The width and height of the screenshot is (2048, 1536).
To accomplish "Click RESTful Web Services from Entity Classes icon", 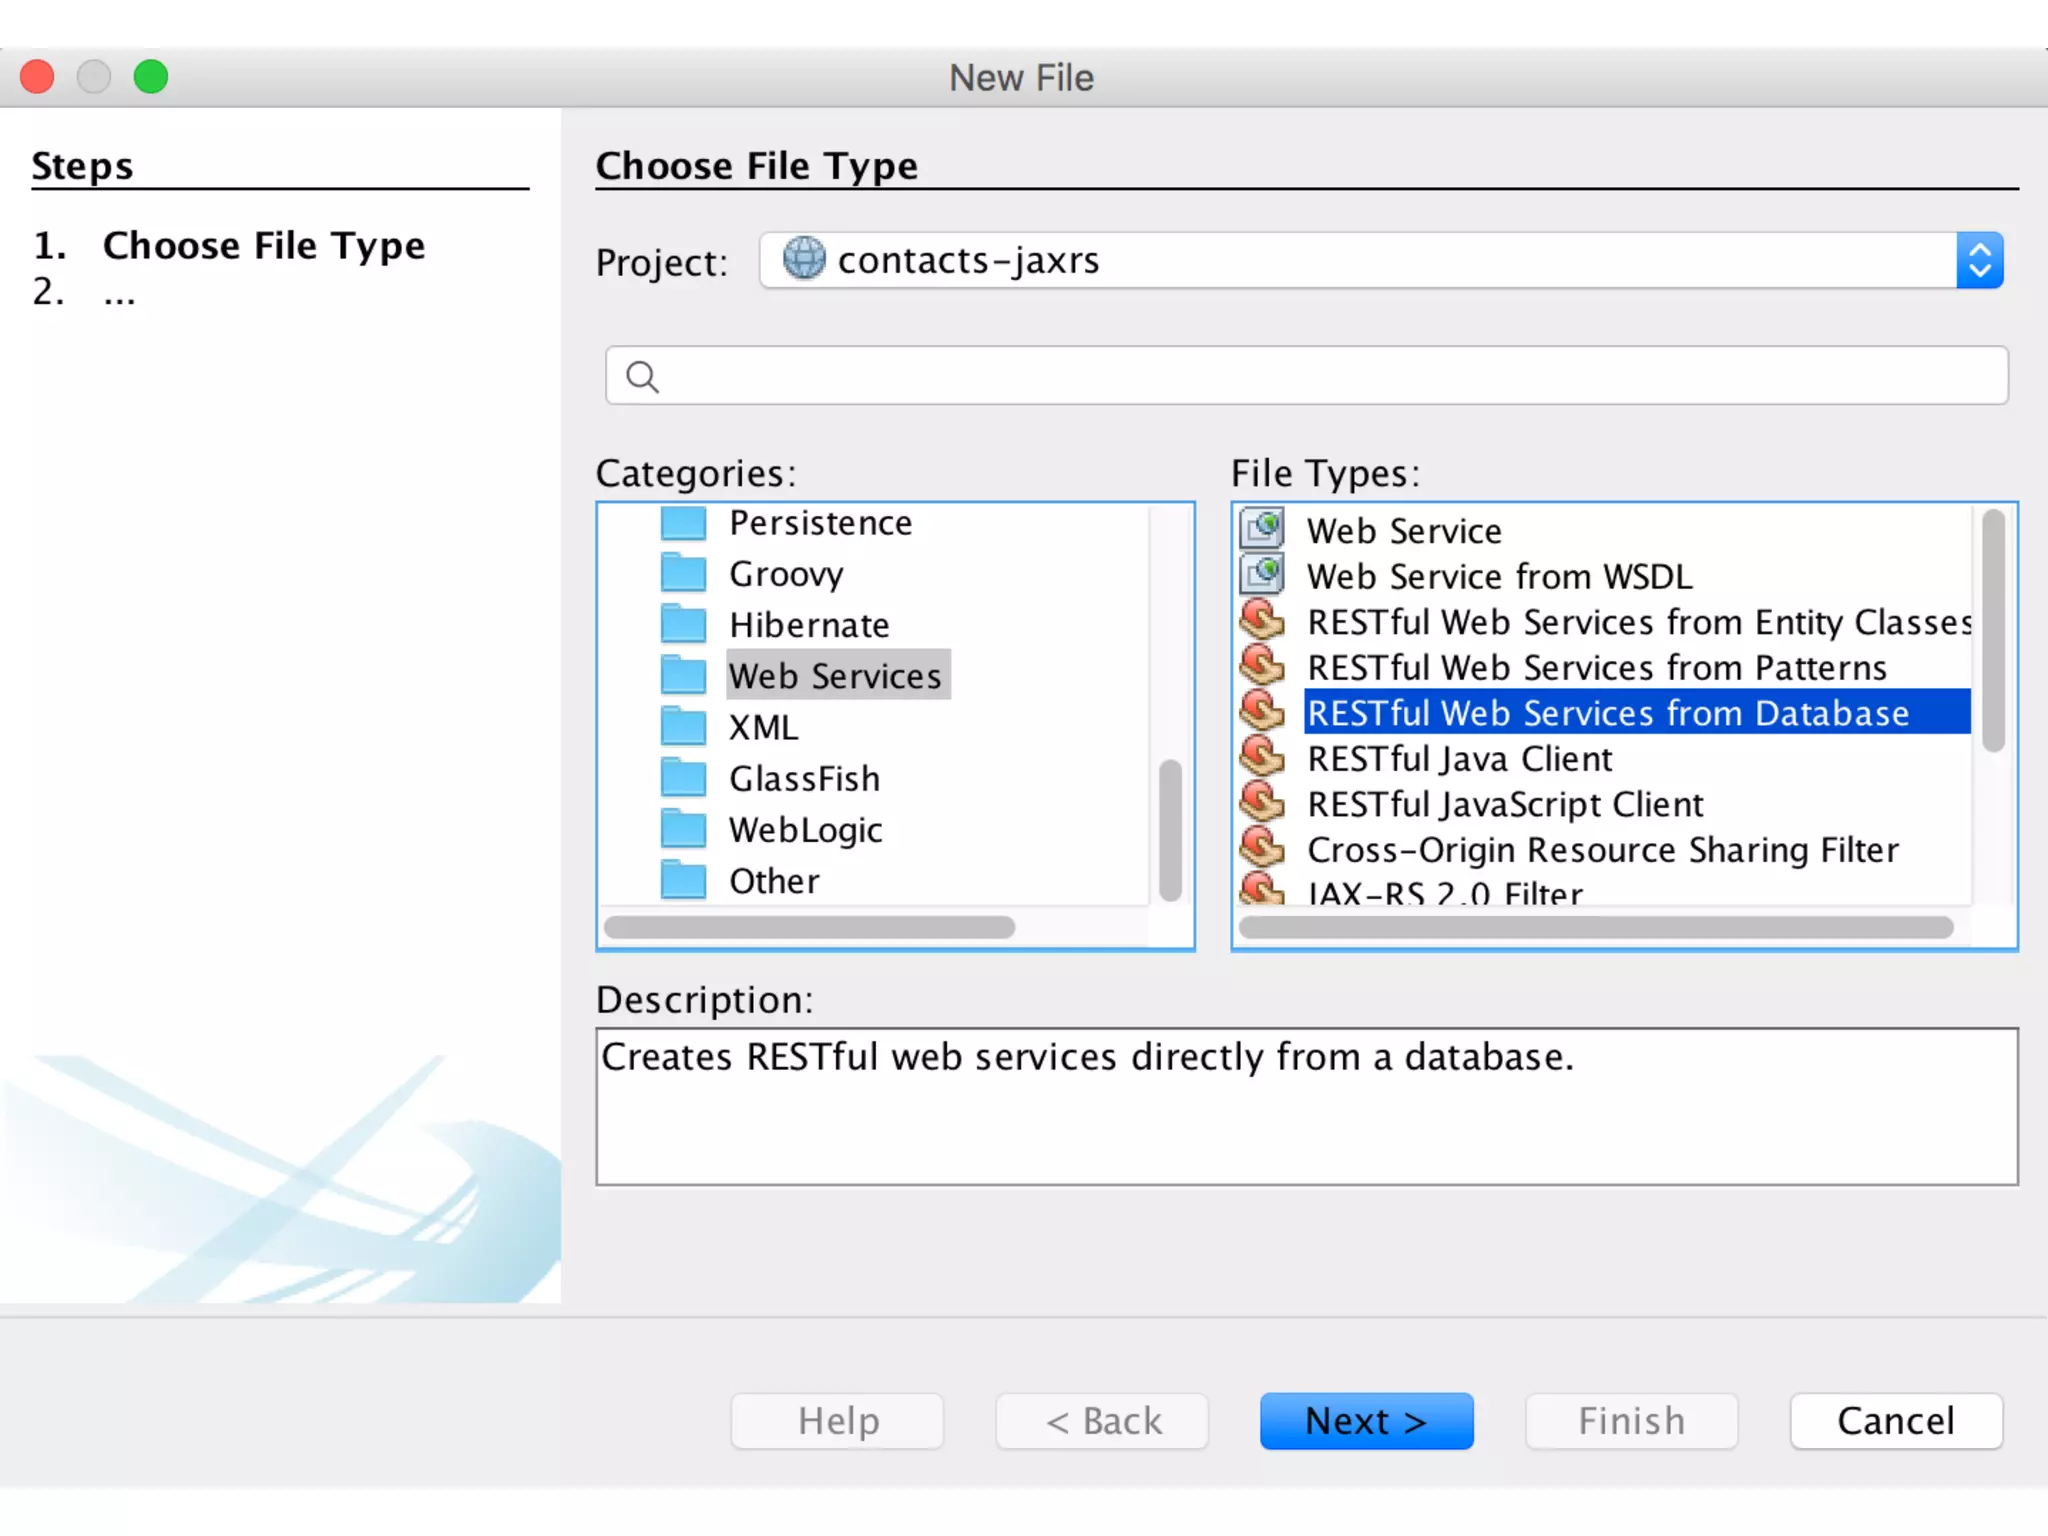I will pyautogui.click(x=1262, y=621).
